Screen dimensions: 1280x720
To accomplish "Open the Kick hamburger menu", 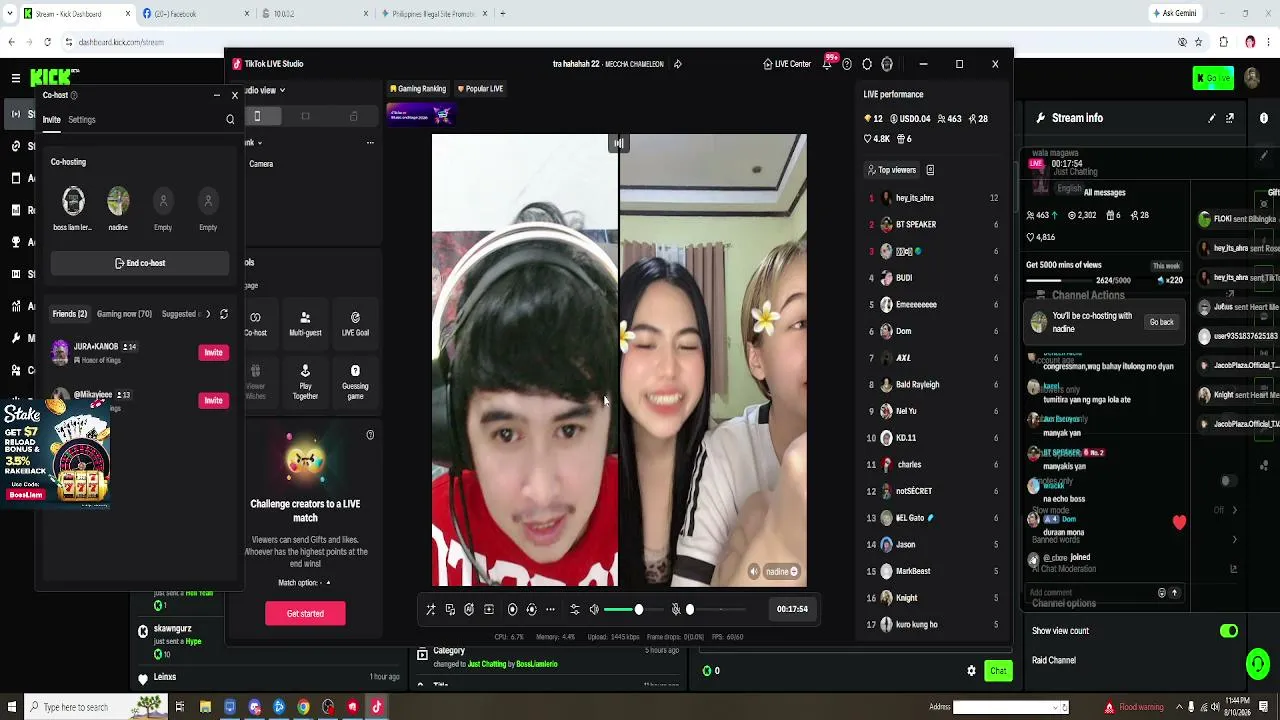I will 16,78.
